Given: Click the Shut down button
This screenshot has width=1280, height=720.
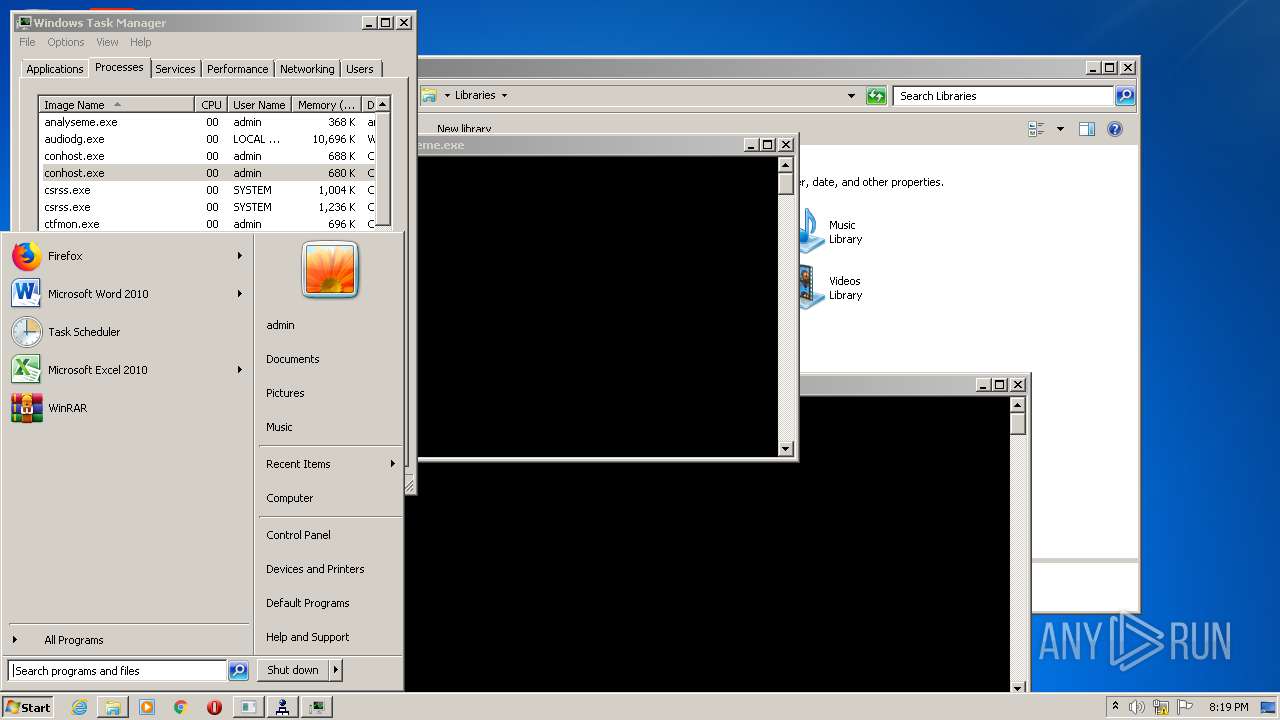Looking at the screenshot, I should click(293, 670).
